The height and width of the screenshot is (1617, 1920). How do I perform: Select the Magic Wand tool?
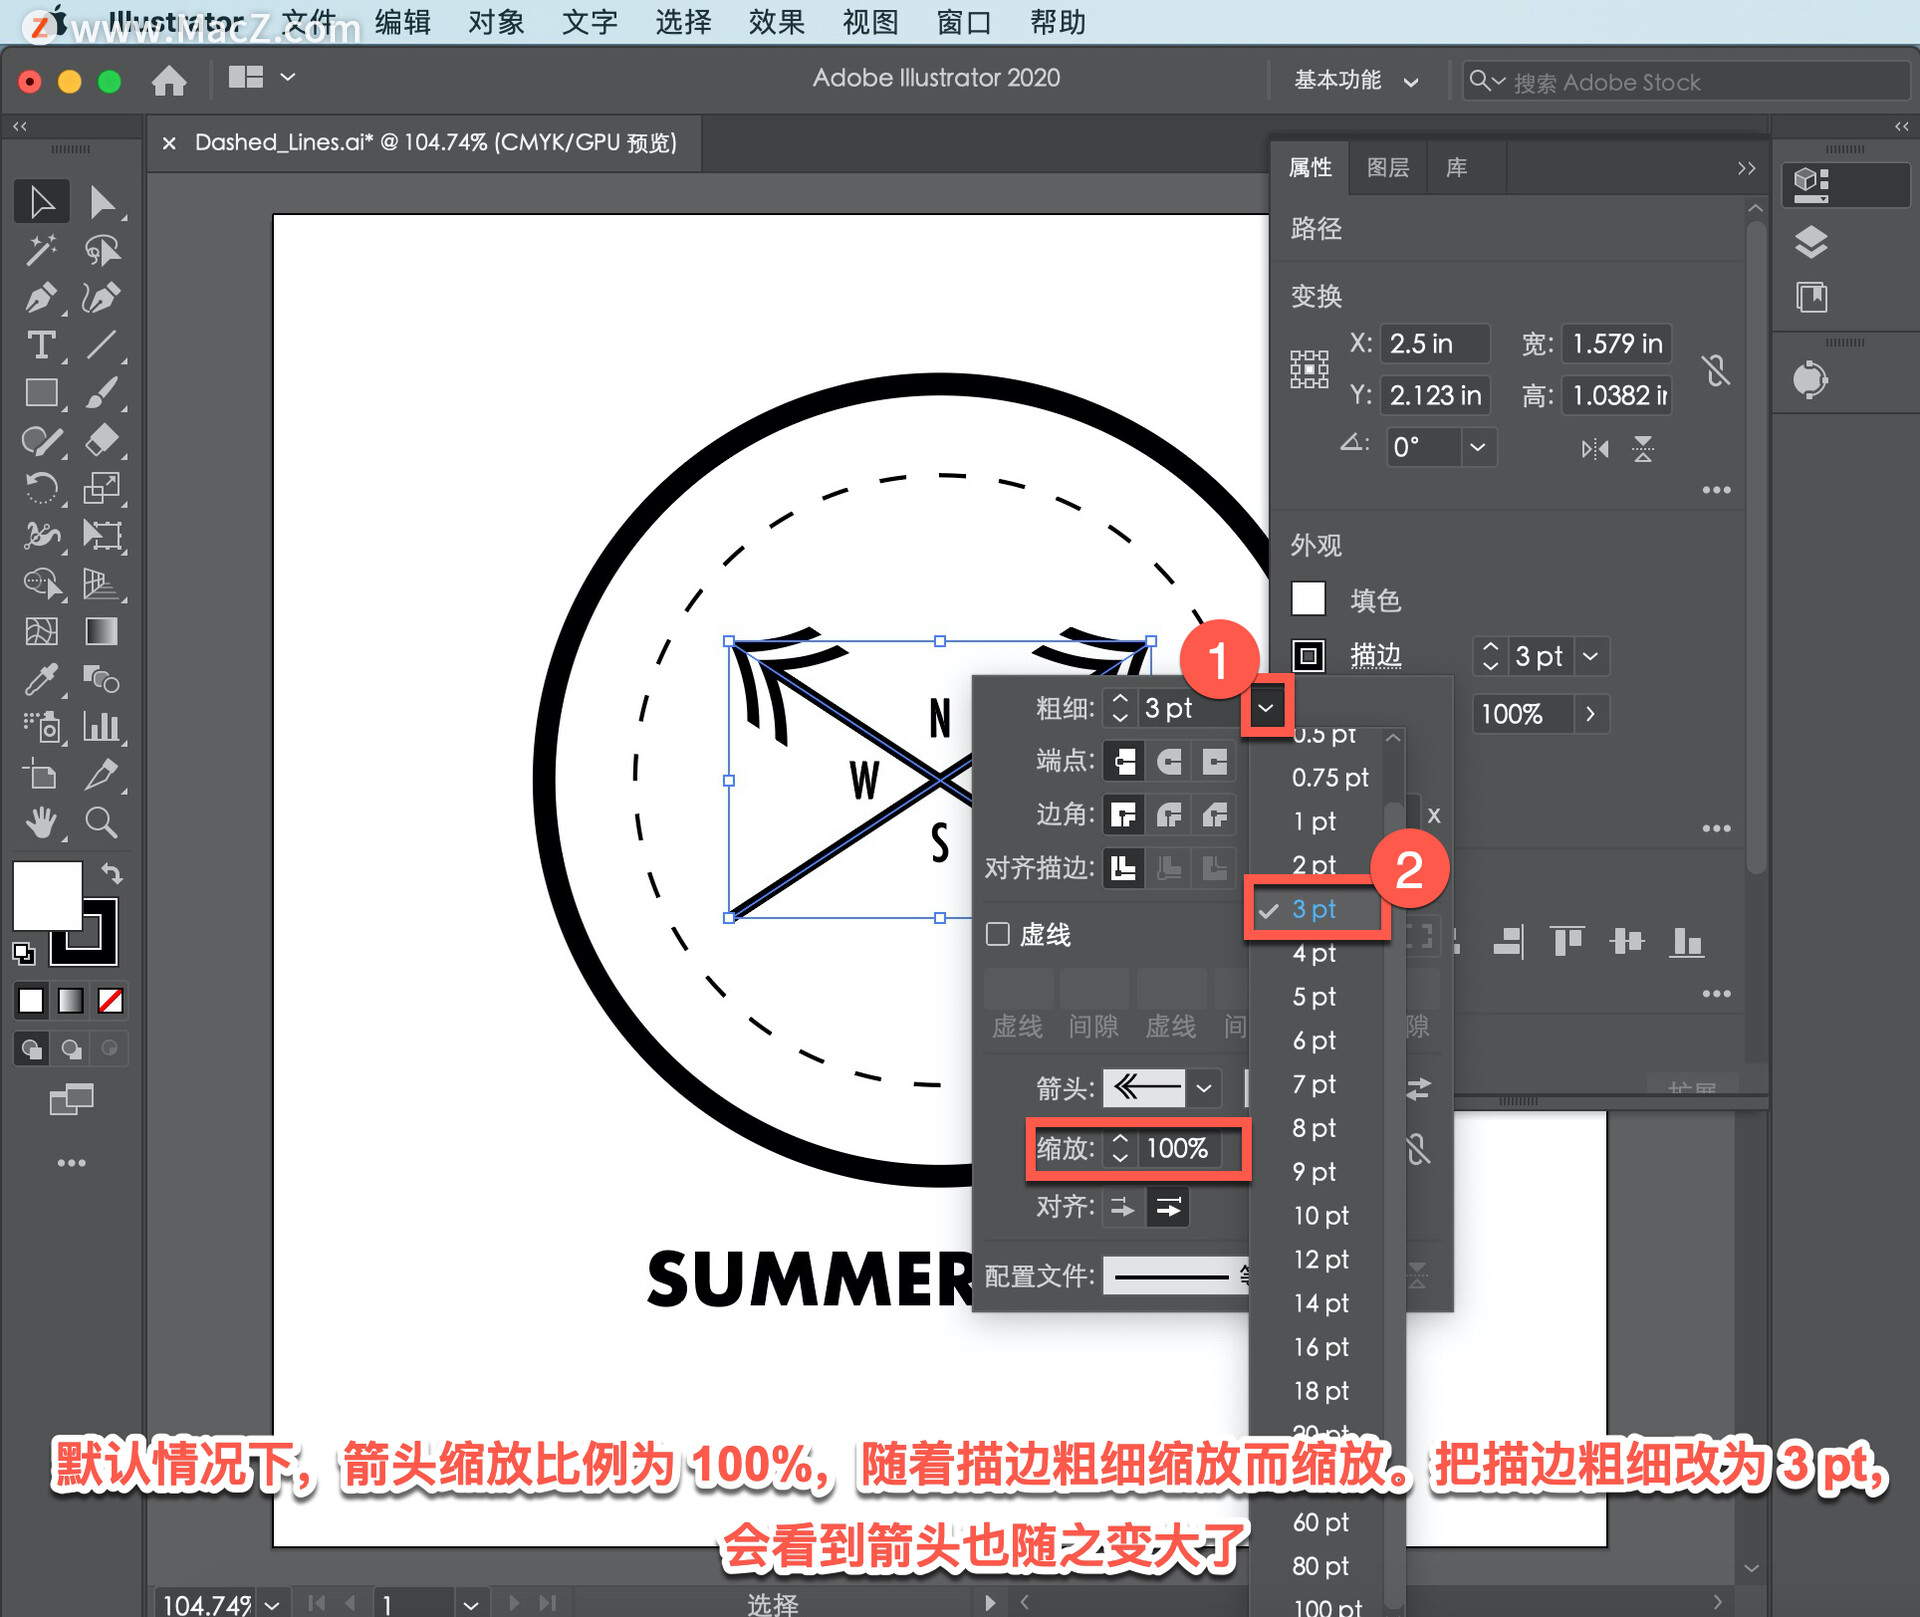(41, 249)
